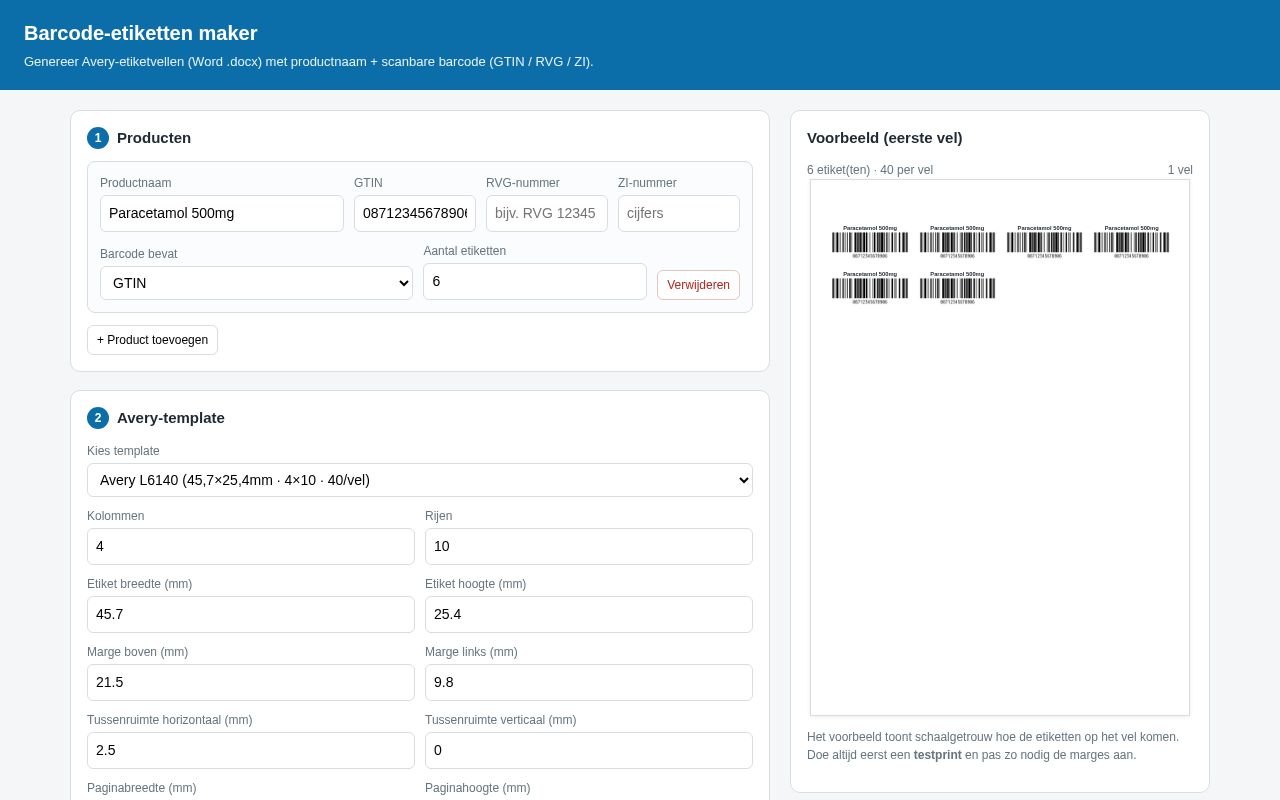Click the Rijen input field
1280x800 pixels.
(589, 546)
